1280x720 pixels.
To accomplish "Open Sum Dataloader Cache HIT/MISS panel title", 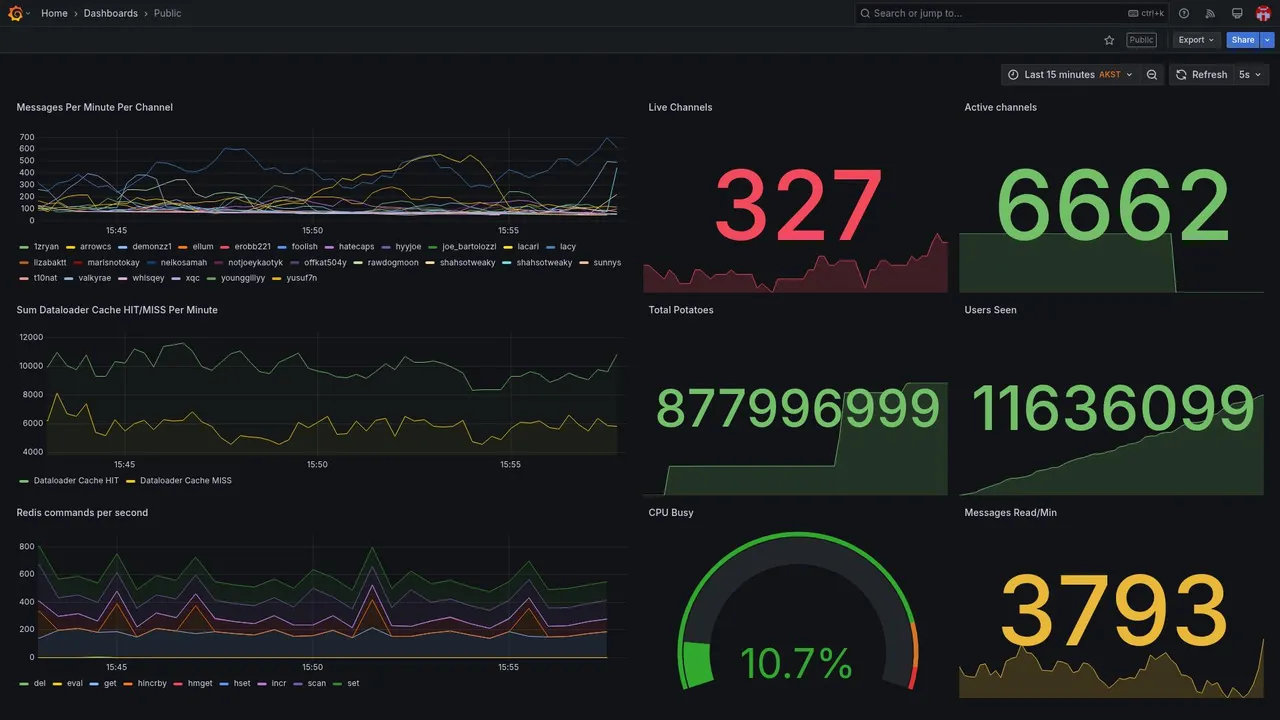I will (x=117, y=310).
